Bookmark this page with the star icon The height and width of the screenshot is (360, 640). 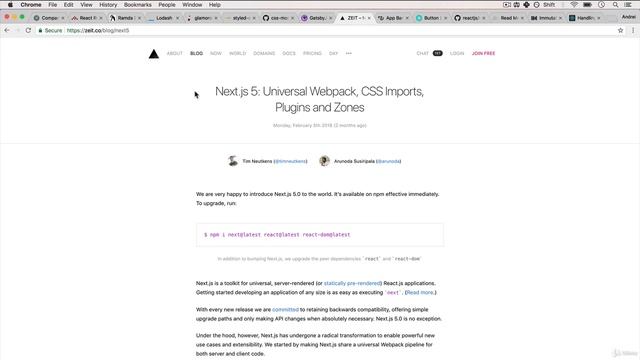click(620, 30)
